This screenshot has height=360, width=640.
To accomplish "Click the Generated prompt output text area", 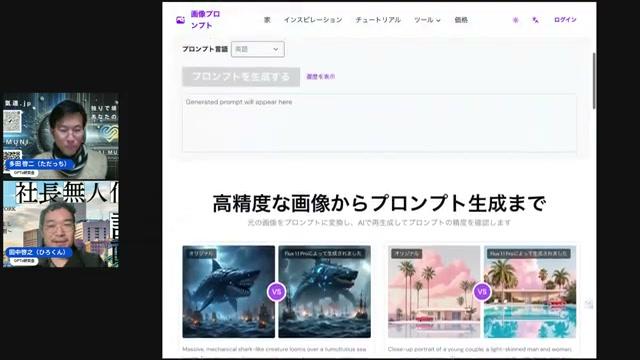I will [379, 123].
